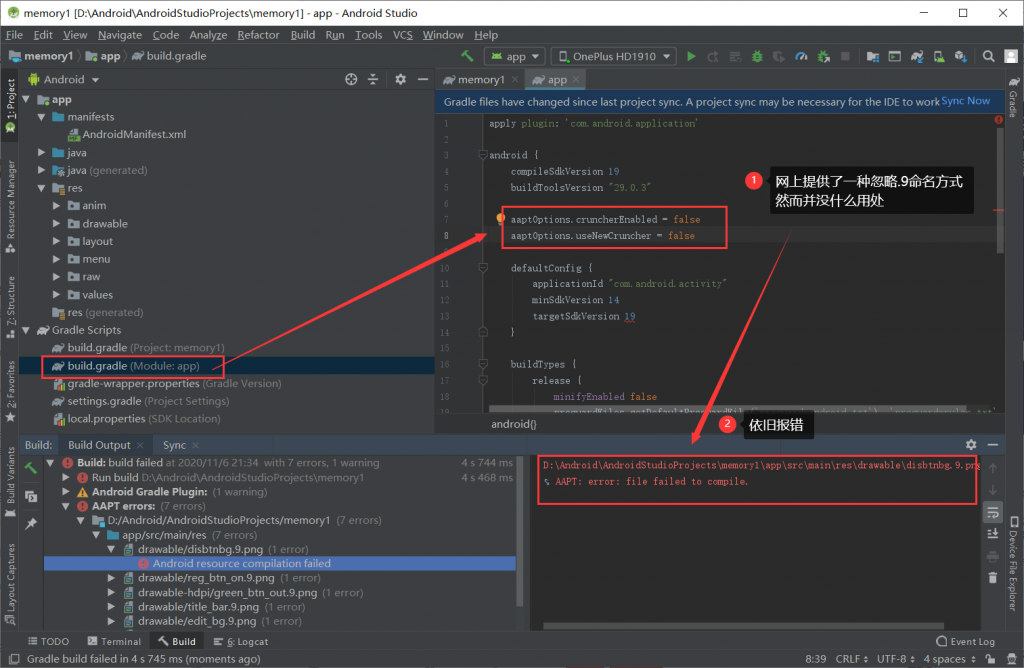Click the Build panel hammer rebuild icon

(x=31, y=468)
